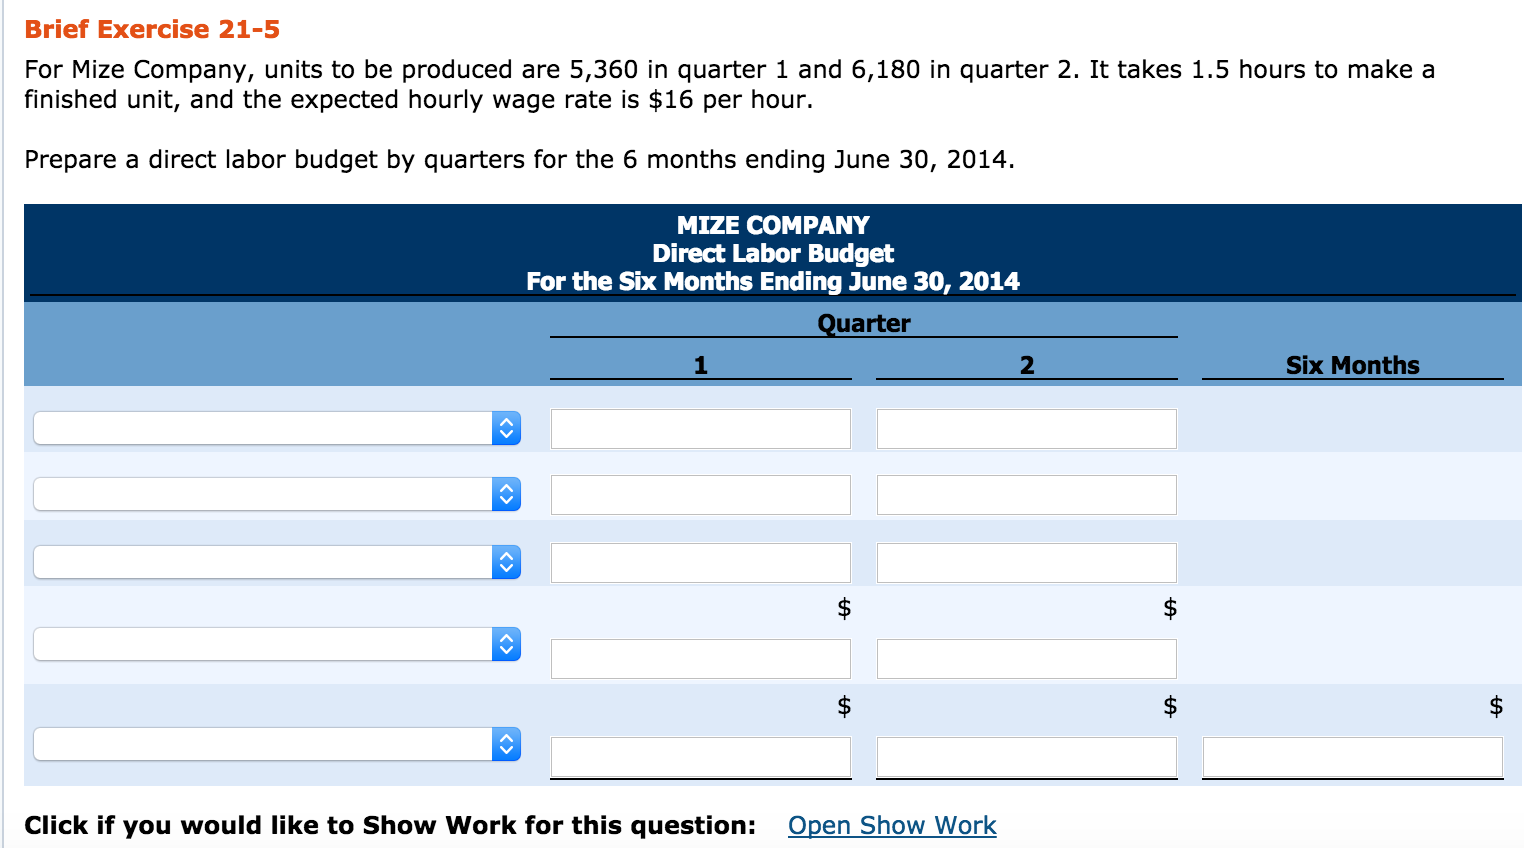1524x848 pixels.
Task: Open the first row label dropdown
Action: 277,428
